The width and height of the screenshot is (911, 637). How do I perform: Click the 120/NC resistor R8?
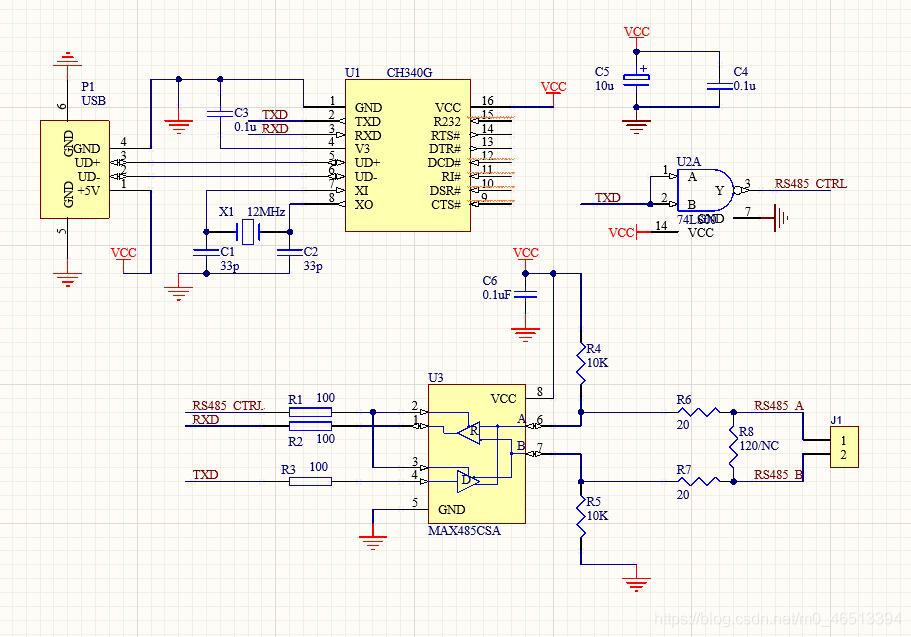click(733, 444)
